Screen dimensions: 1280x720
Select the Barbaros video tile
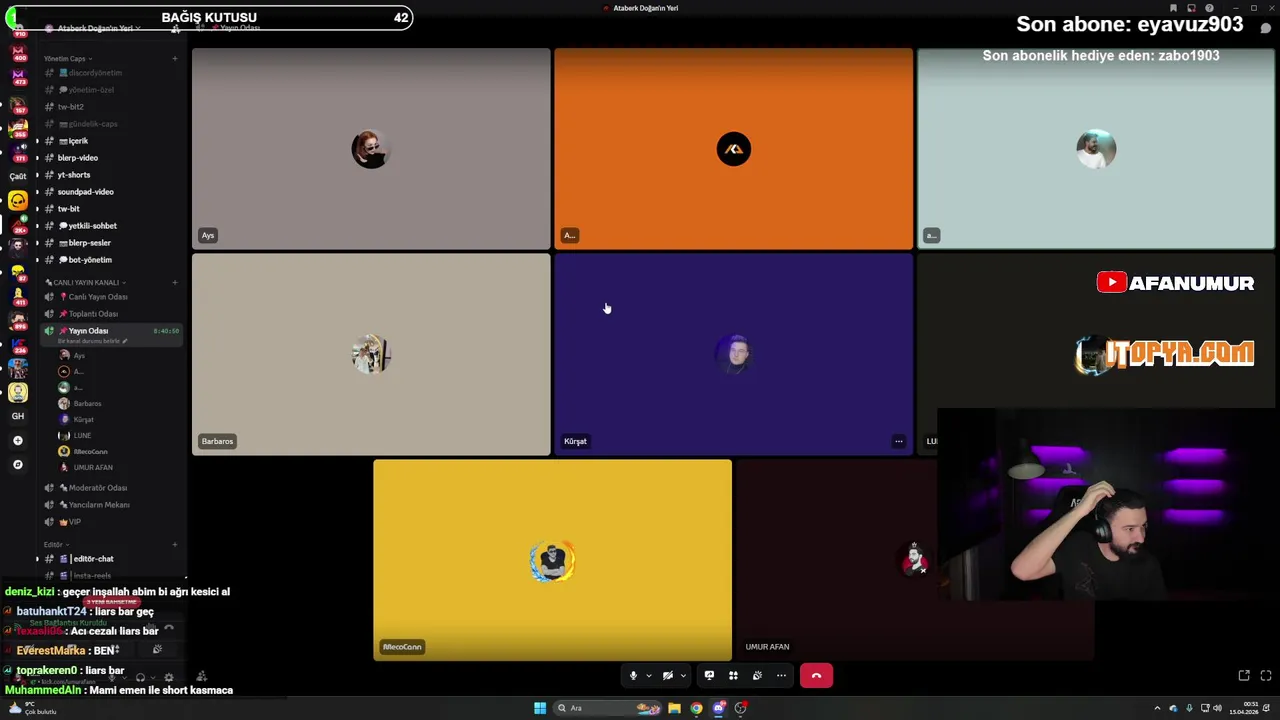point(371,354)
